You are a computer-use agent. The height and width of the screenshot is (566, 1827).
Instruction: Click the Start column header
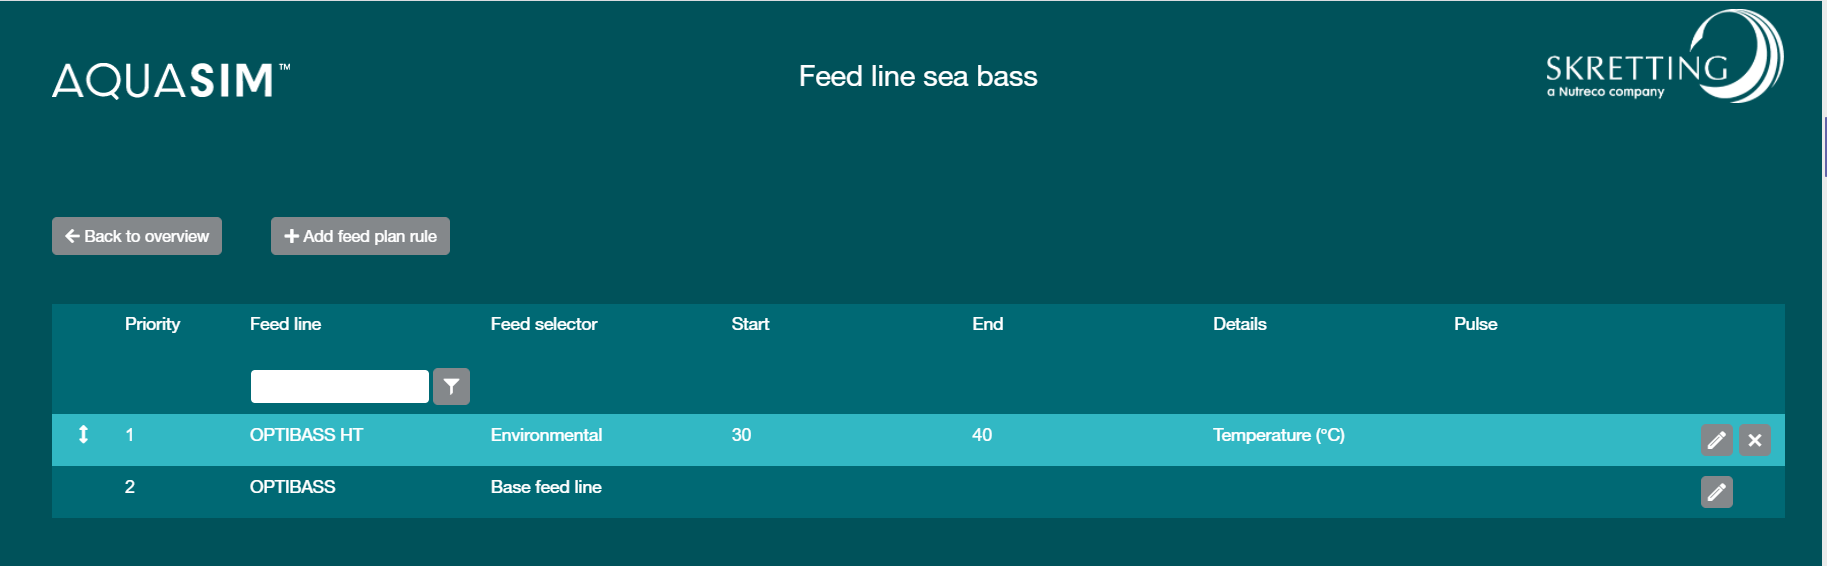coord(750,324)
